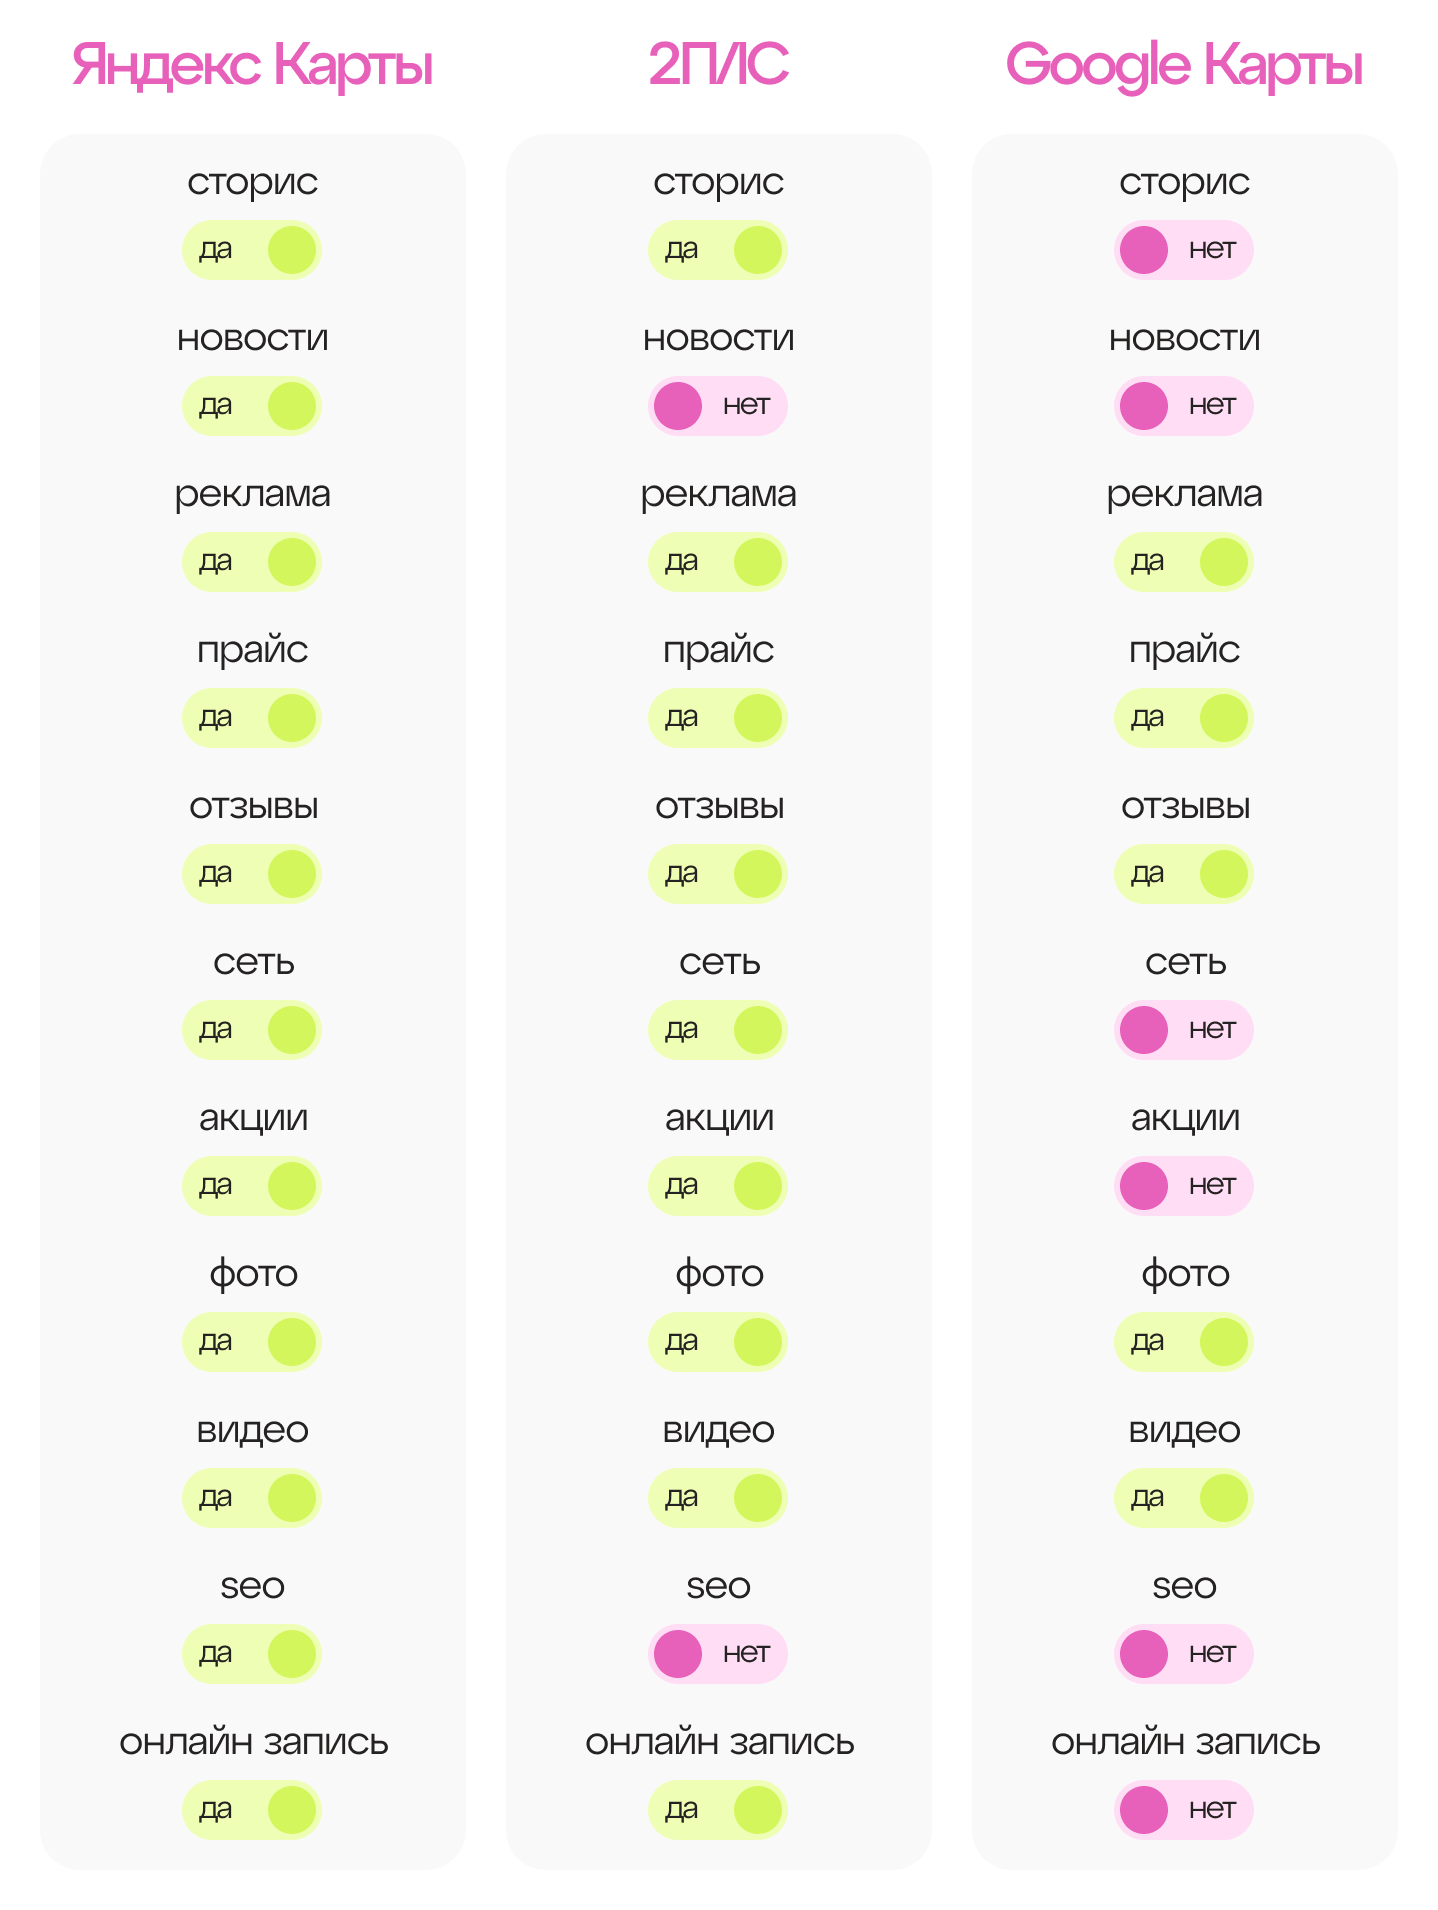Click the Google Карты heading
The width and height of the screenshot is (1438, 1910).
coord(1184,66)
